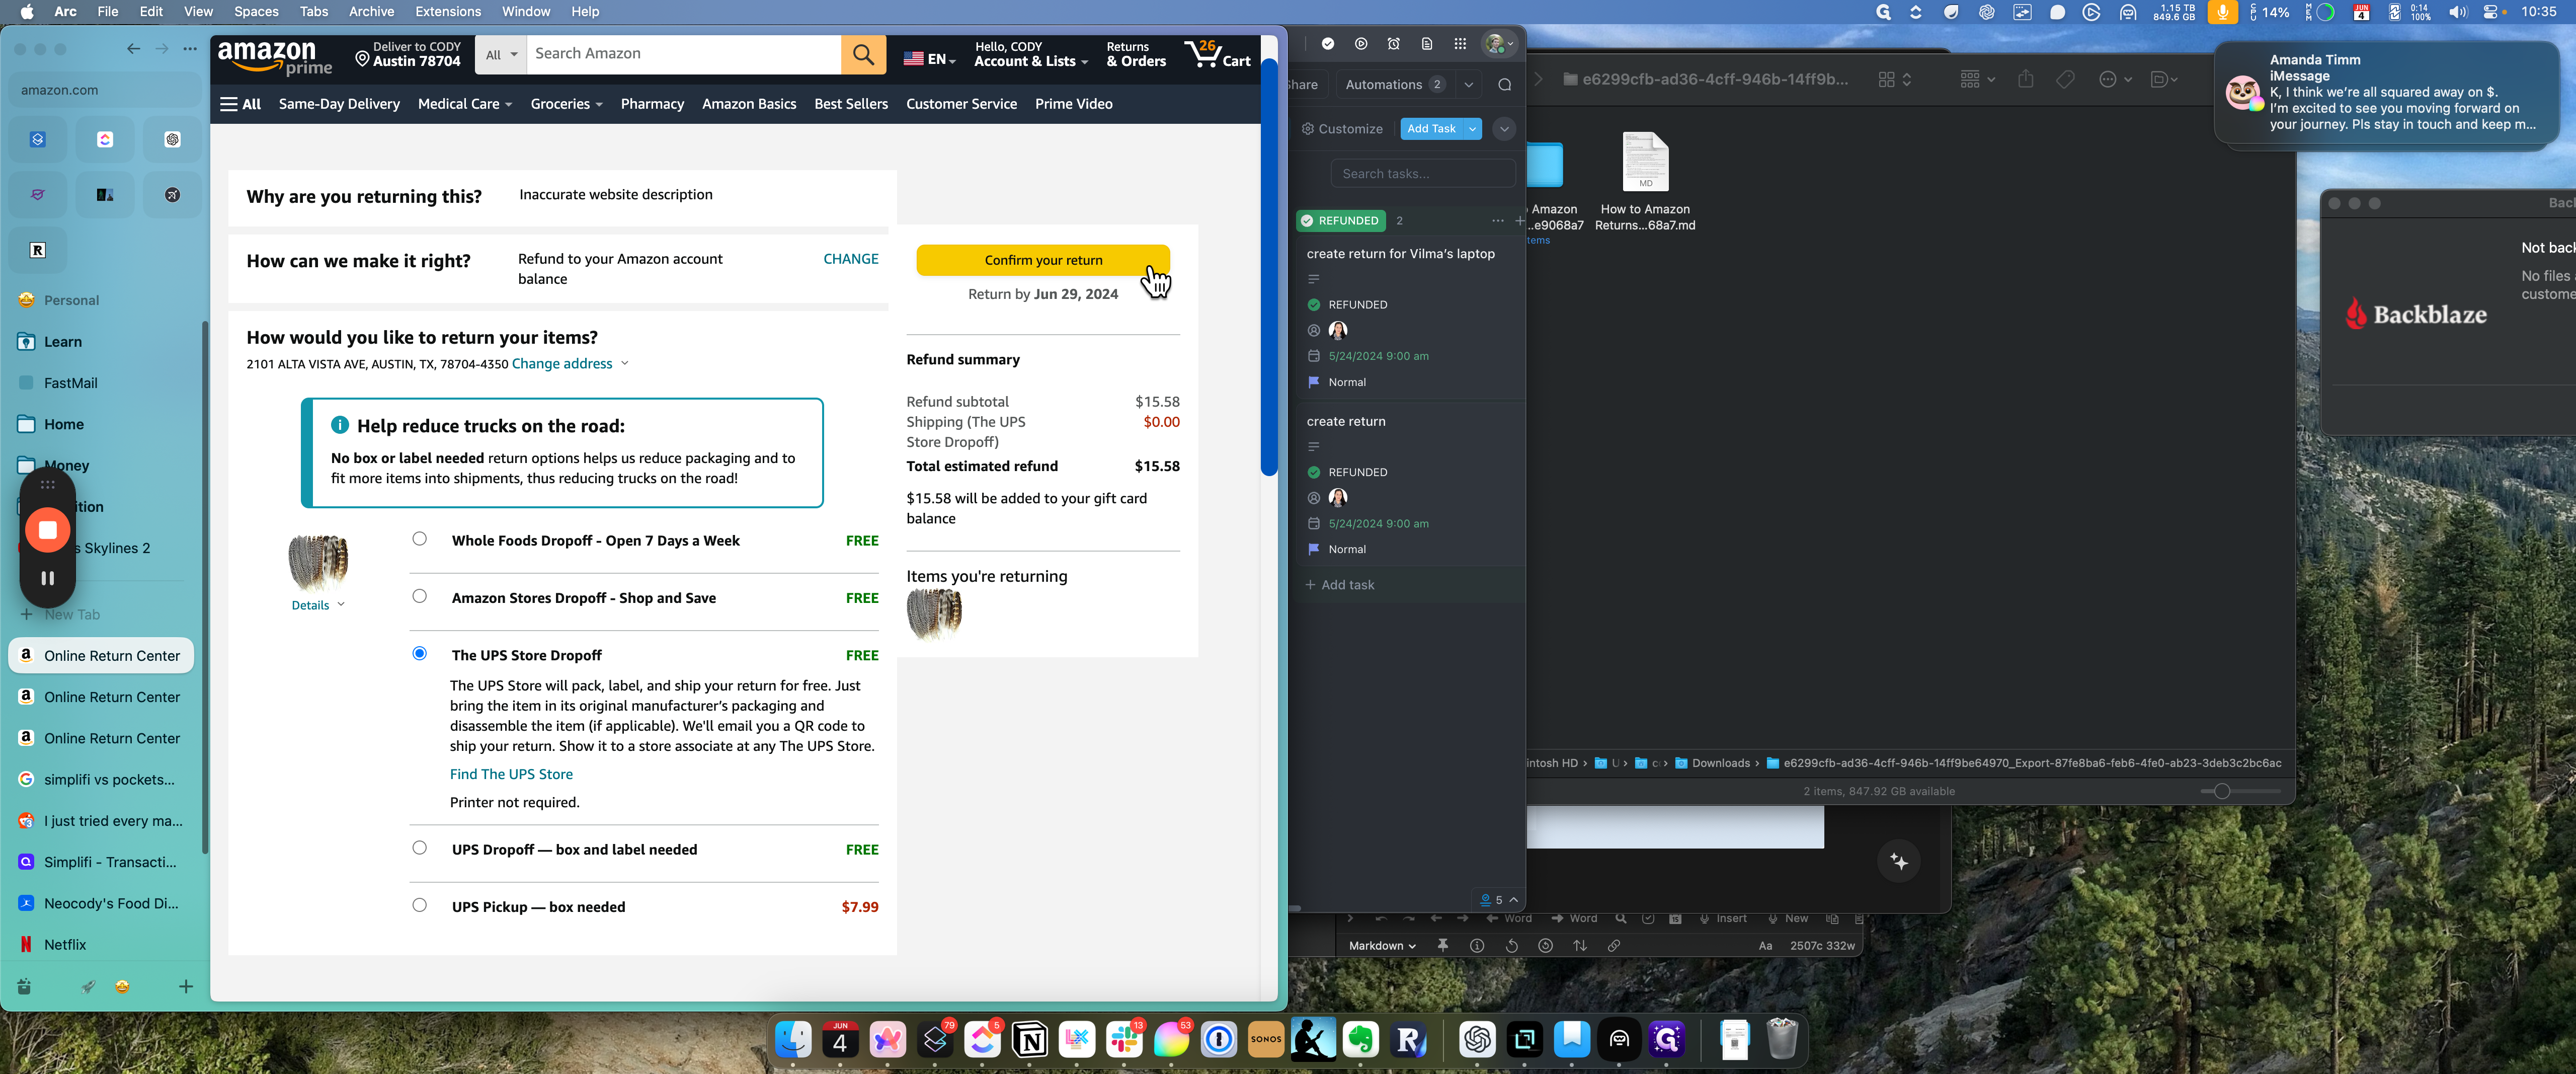Click CHANGE next to refund method
2576x1074 pixels.
[x=851, y=259]
